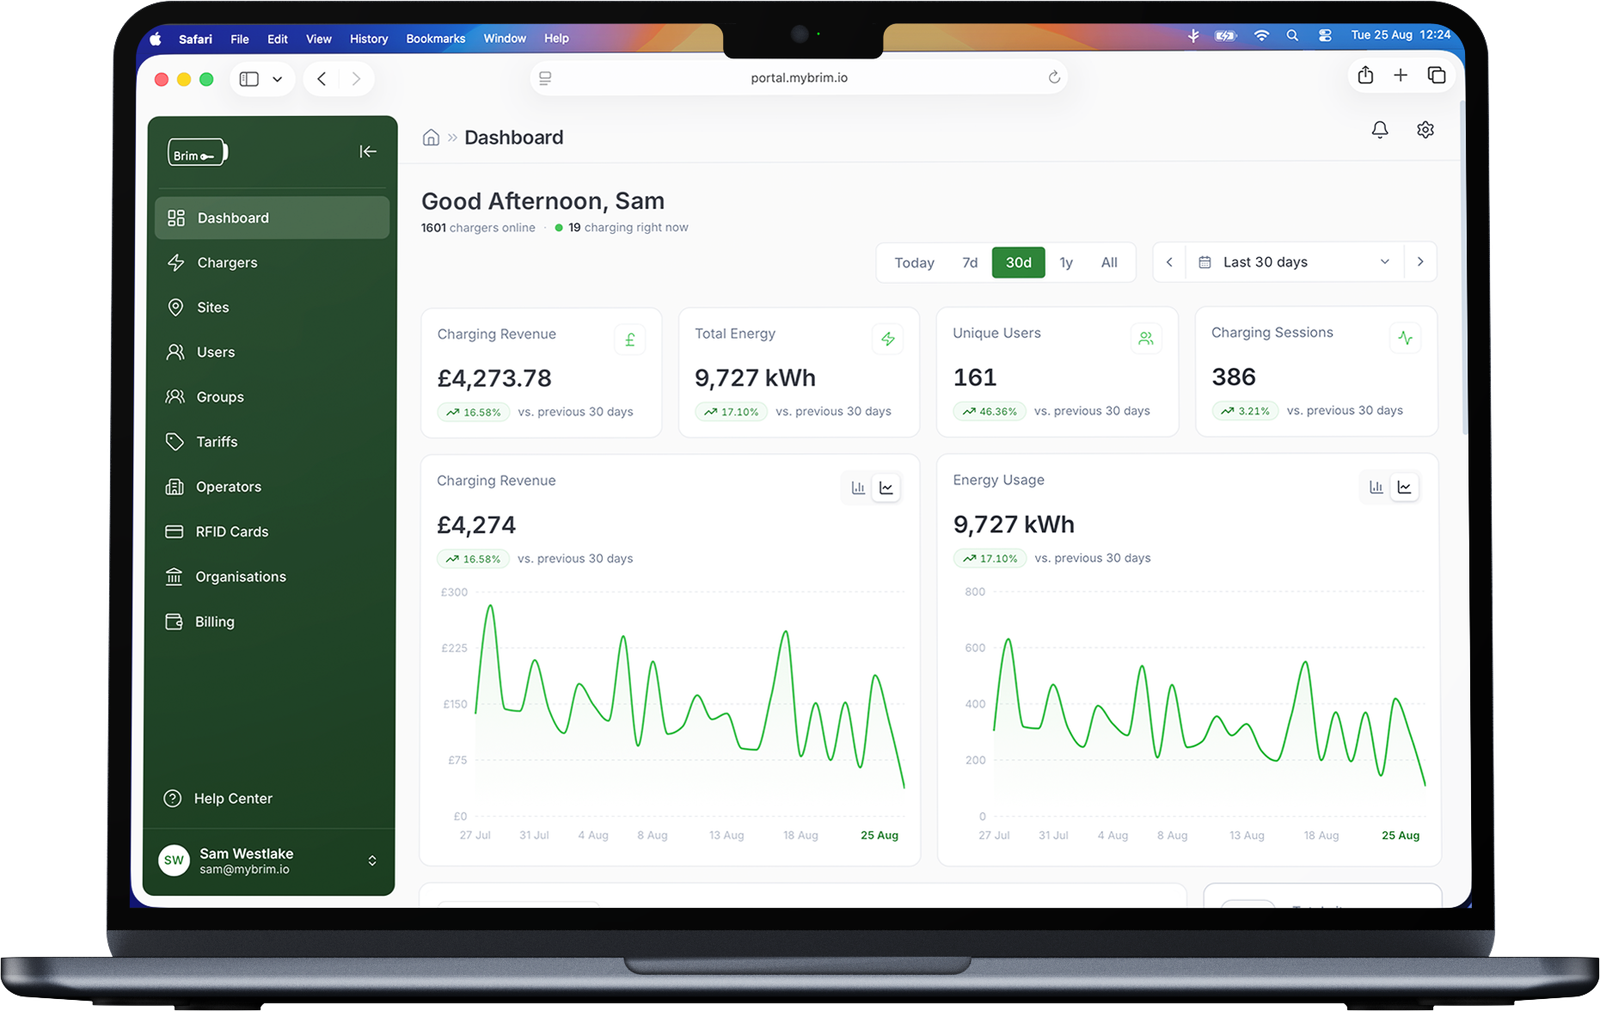
Task: Click the pulse icon on Charging Sessions card
Action: [x=1405, y=338]
